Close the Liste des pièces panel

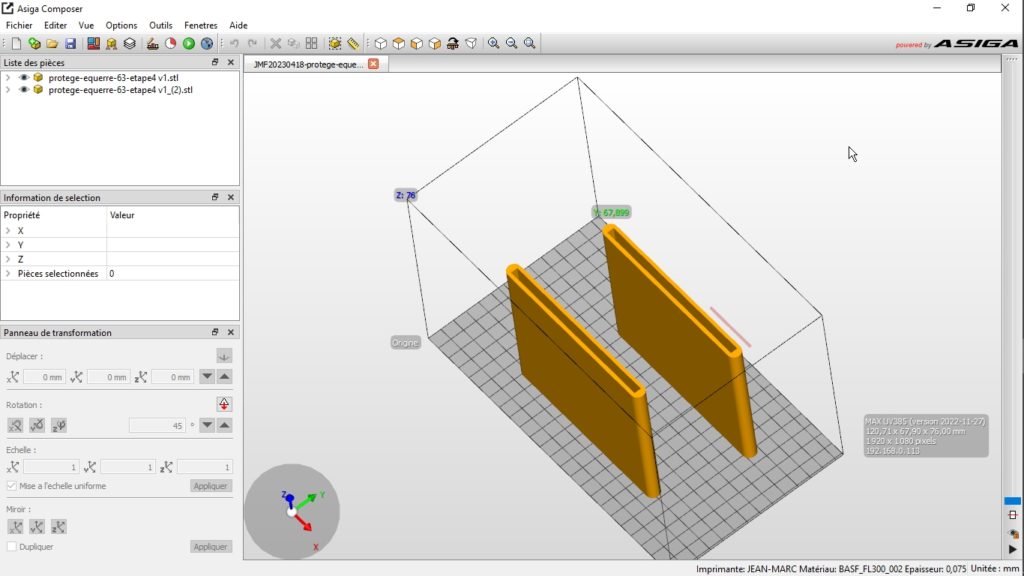click(231, 62)
